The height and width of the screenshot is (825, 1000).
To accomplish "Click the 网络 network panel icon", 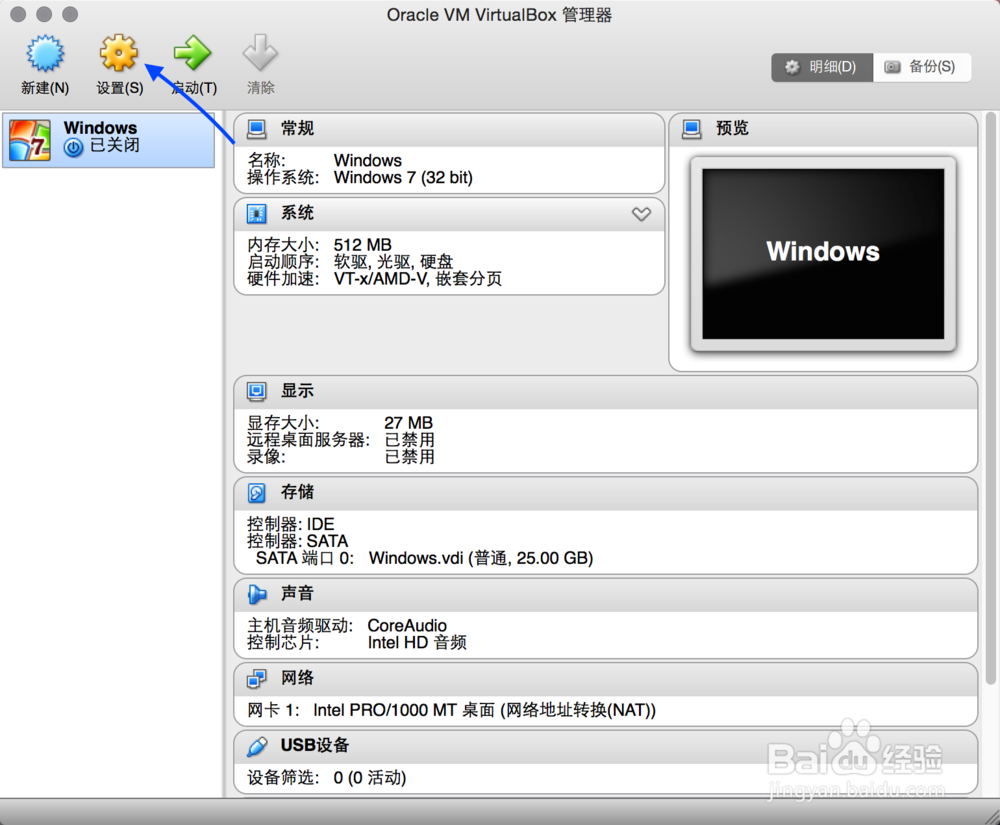I will pos(256,678).
